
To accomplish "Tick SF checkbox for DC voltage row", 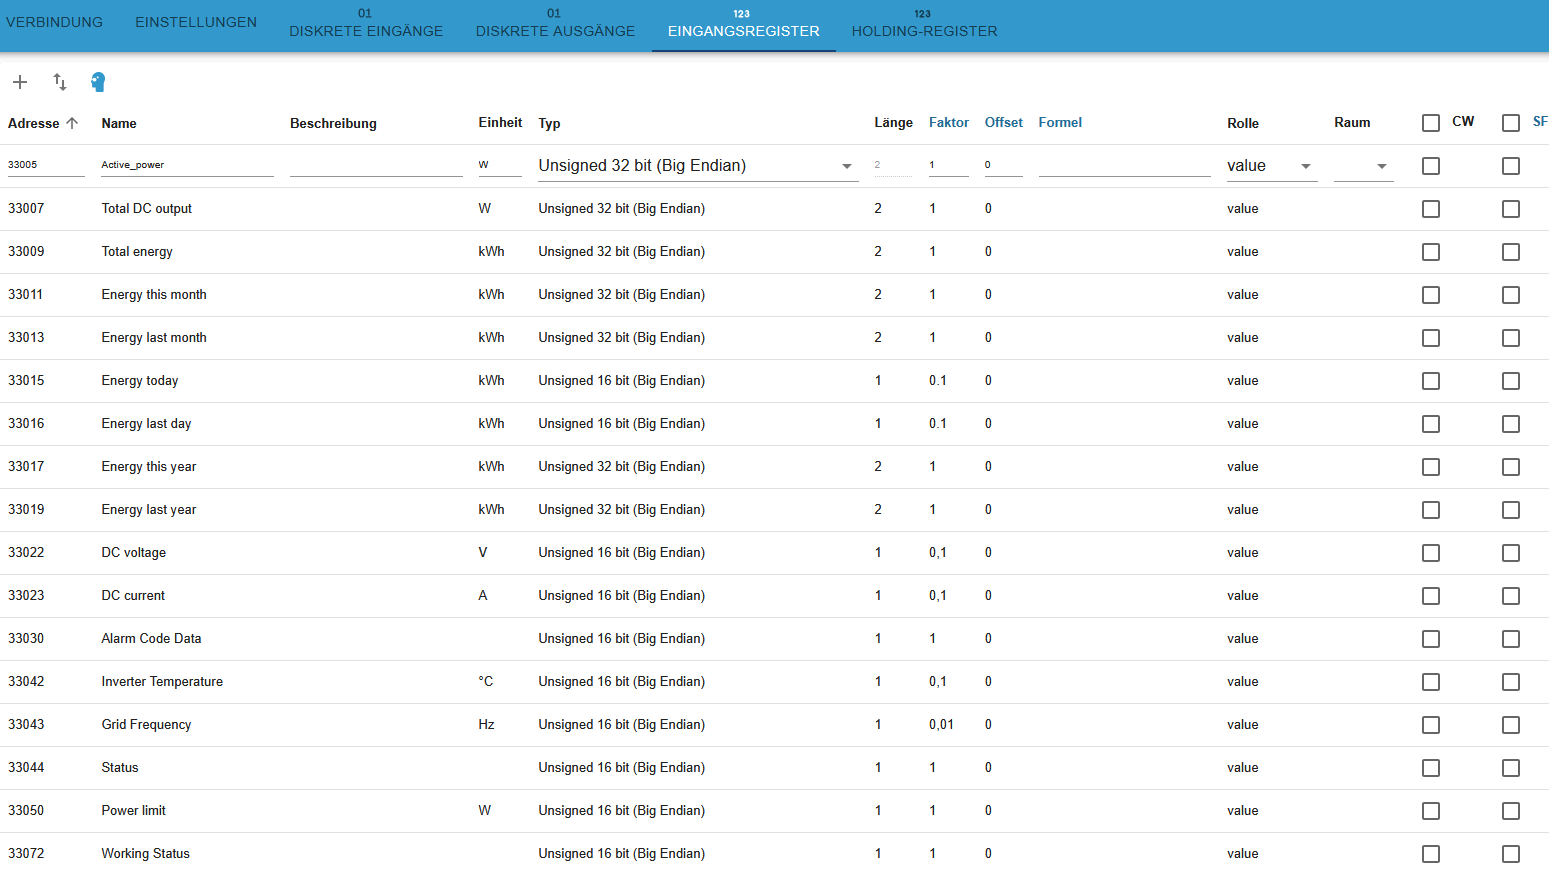I will [1511, 553].
